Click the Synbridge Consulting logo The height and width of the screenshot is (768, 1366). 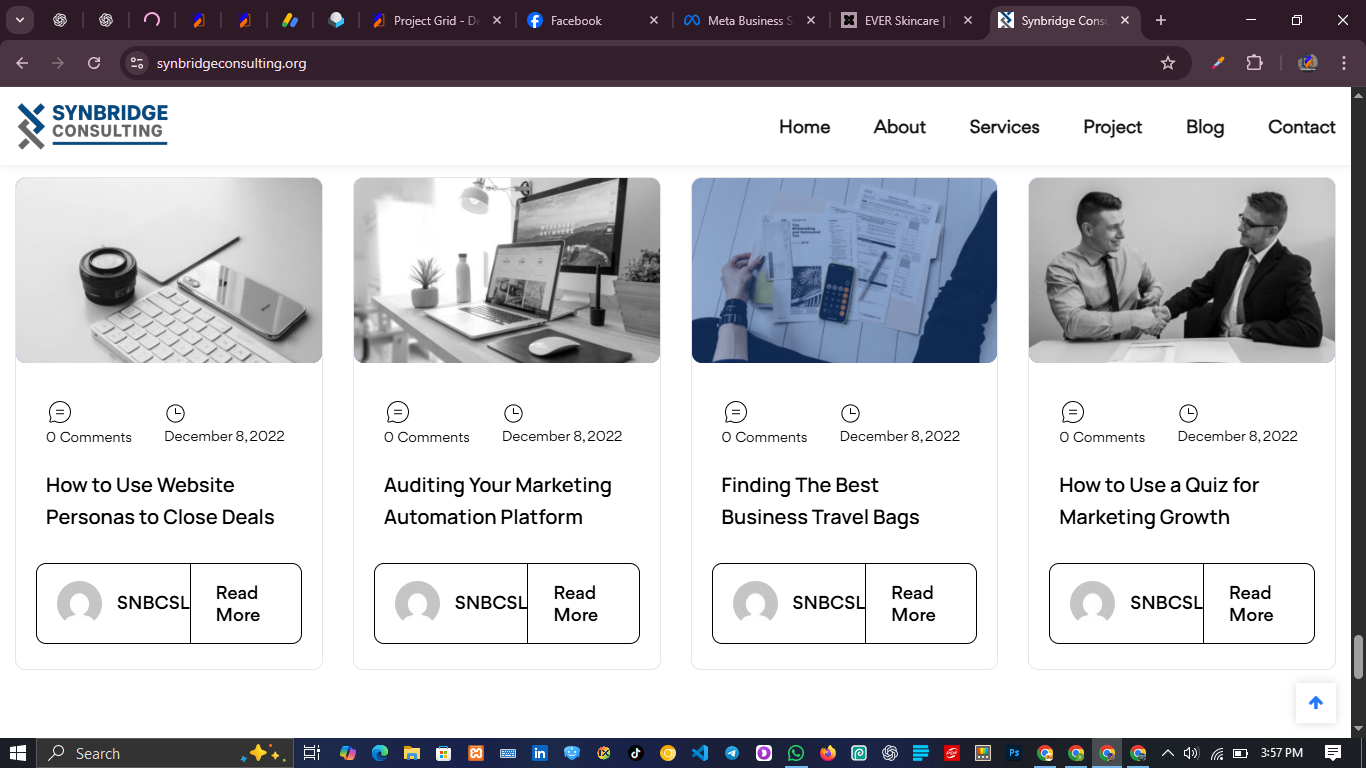[x=91, y=125]
